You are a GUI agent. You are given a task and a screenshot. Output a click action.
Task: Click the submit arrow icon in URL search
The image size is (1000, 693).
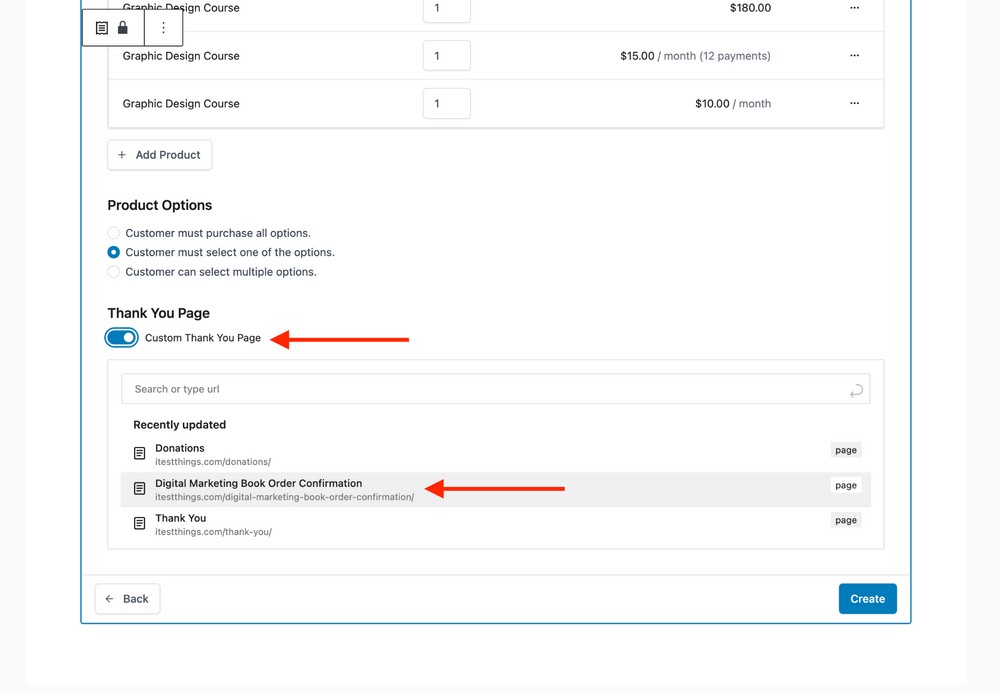855,390
